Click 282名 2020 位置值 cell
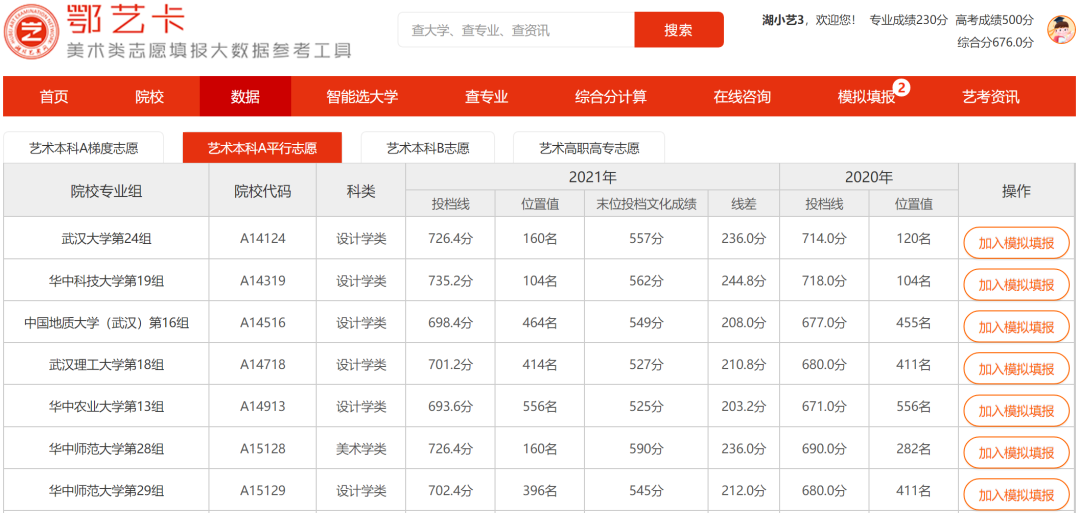Image resolution: width=1080 pixels, height=513 pixels. tap(913, 449)
